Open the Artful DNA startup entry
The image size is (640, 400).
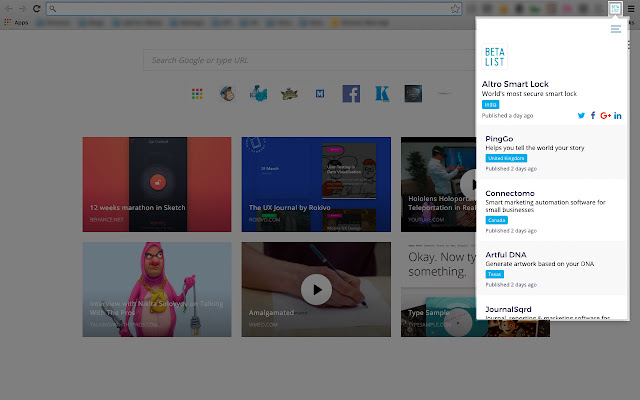pyautogui.click(x=551, y=269)
